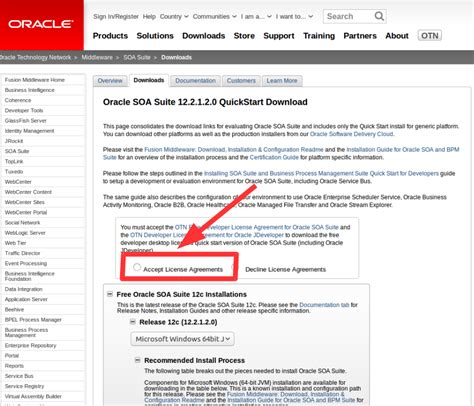The width and height of the screenshot is (474, 406).
Task: Open the Microsoft Windows 64bit platform dropdown
Action: pos(182,339)
